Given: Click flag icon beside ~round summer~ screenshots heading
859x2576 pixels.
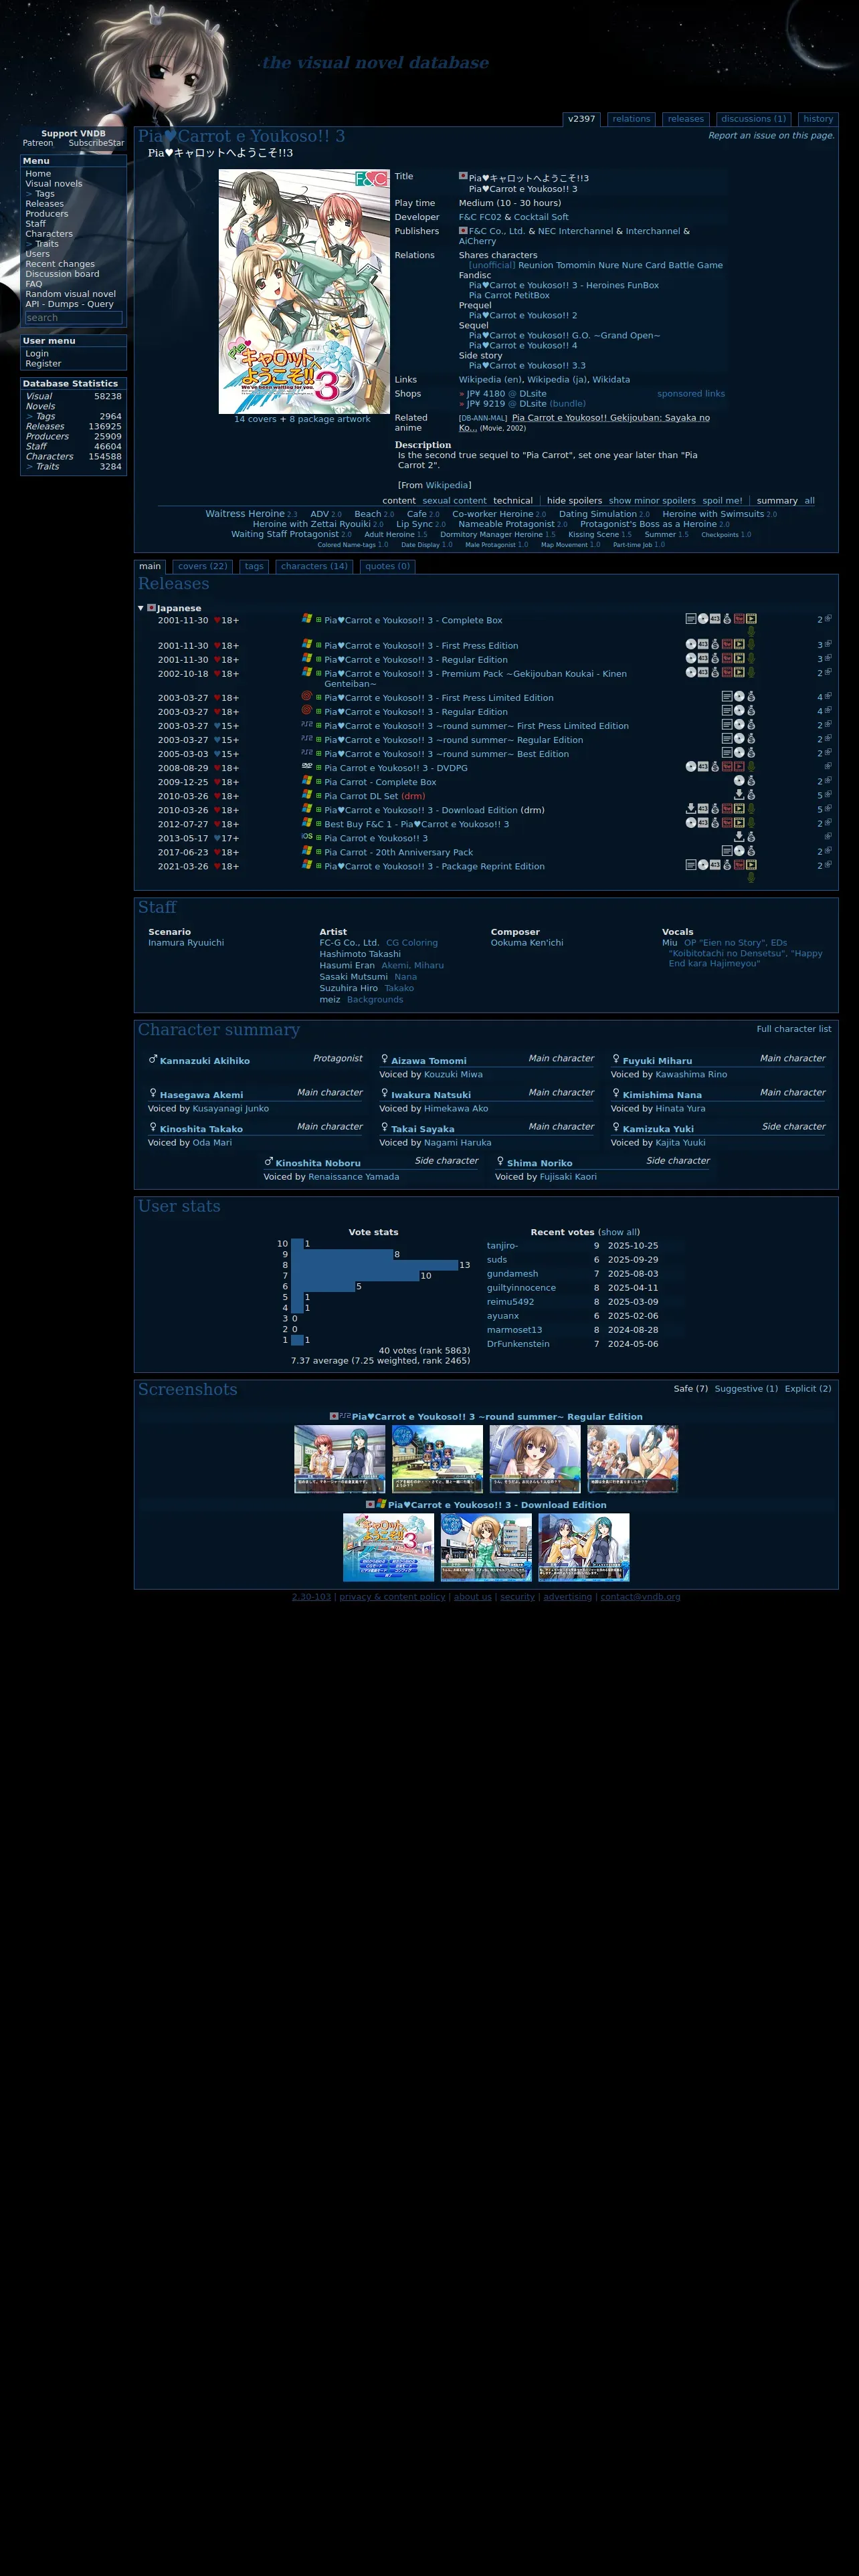Looking at the screenshot, I should (334, 1416).
